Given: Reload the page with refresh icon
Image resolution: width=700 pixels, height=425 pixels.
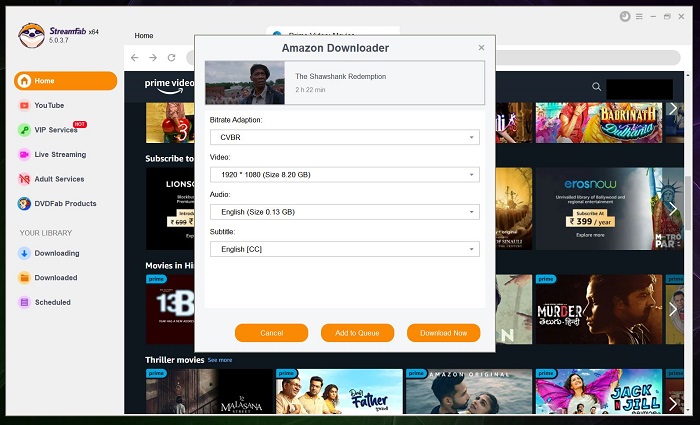Looking at the screenshot, I should (172, 58).
